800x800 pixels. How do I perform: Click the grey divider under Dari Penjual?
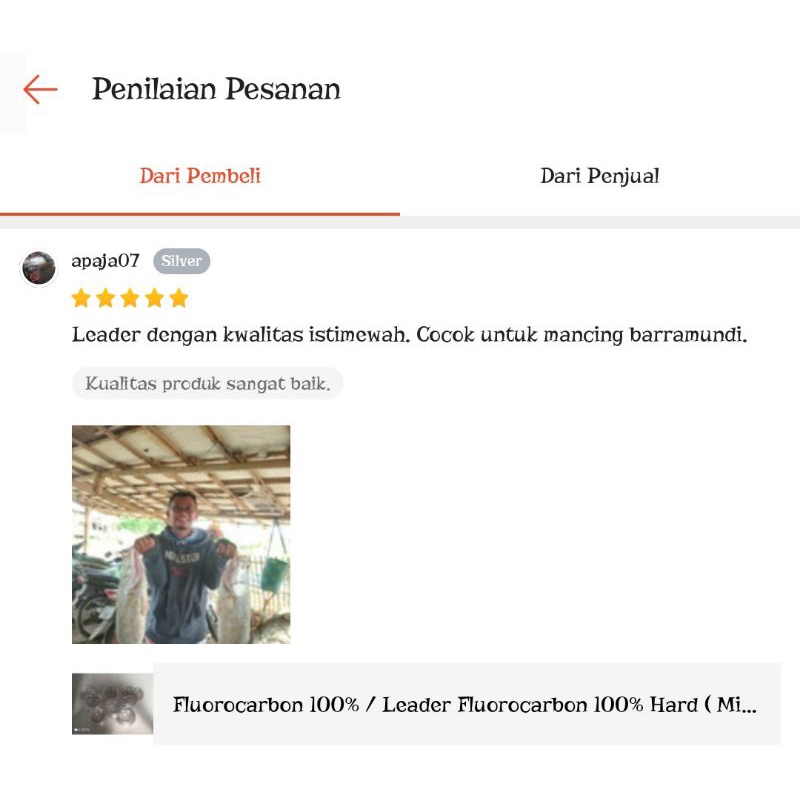(x=600, y=222)
